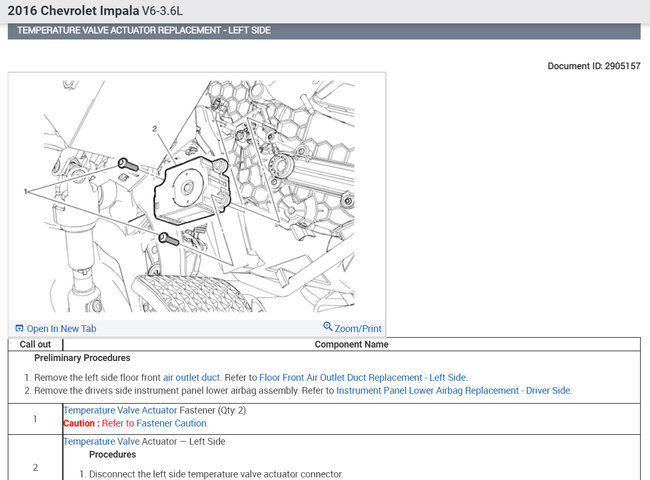The image size is (650, 480).
Task: Click the Zoom/Print magnifier icon
Action: click(x=327, y=326)
